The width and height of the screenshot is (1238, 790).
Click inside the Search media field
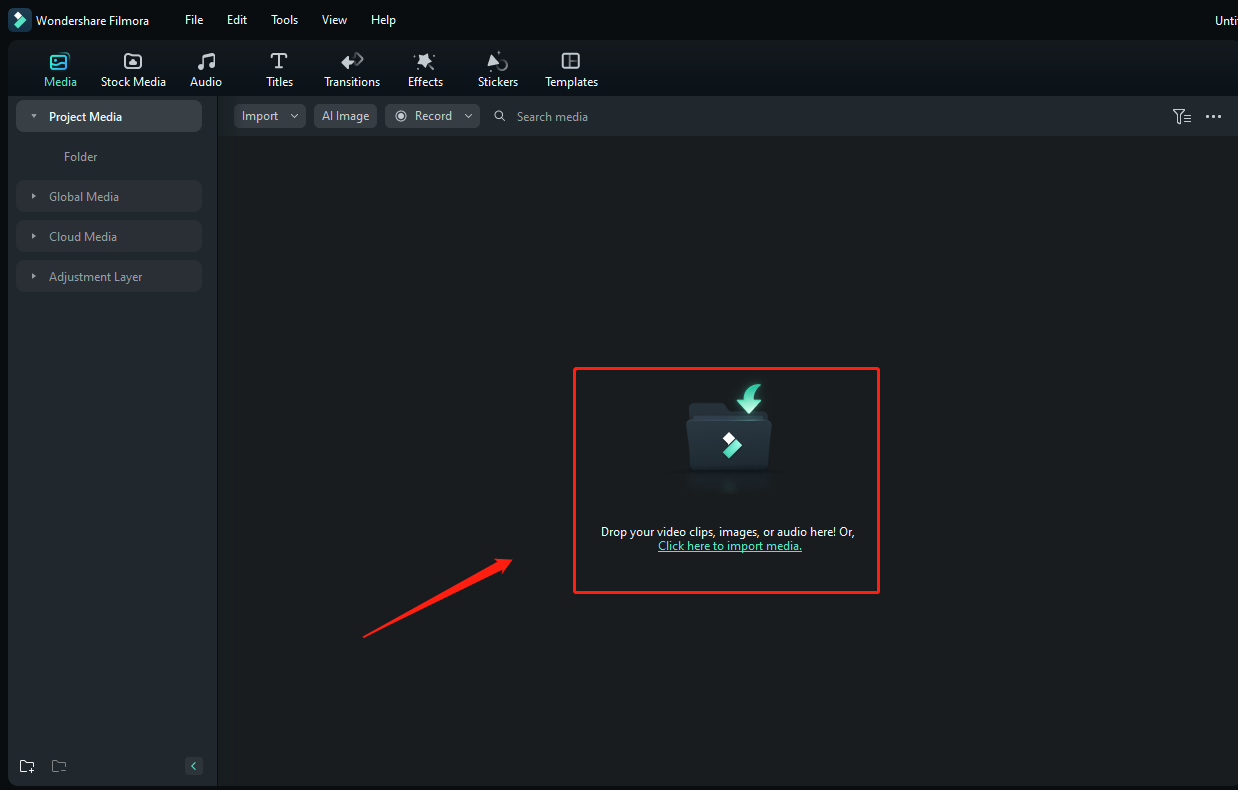[x=552, y=116]
